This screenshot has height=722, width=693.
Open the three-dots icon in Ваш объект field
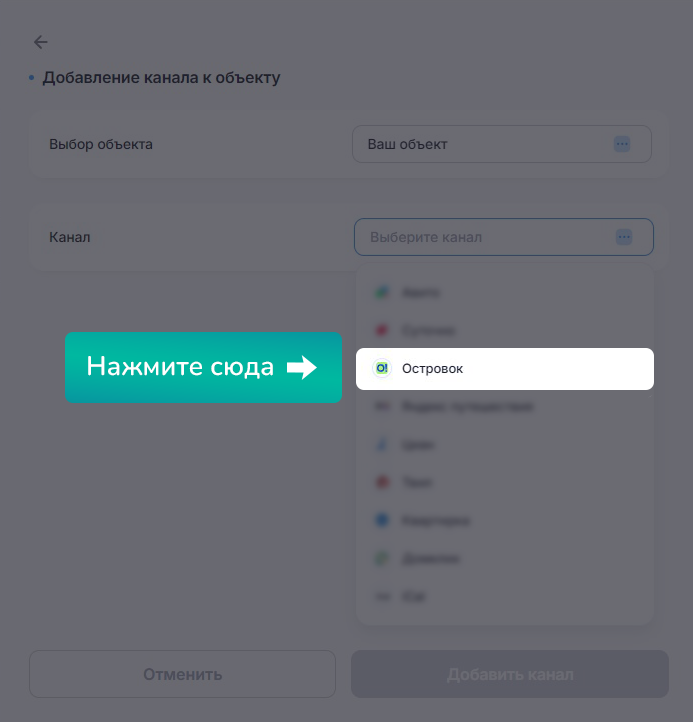coord(622,144)
